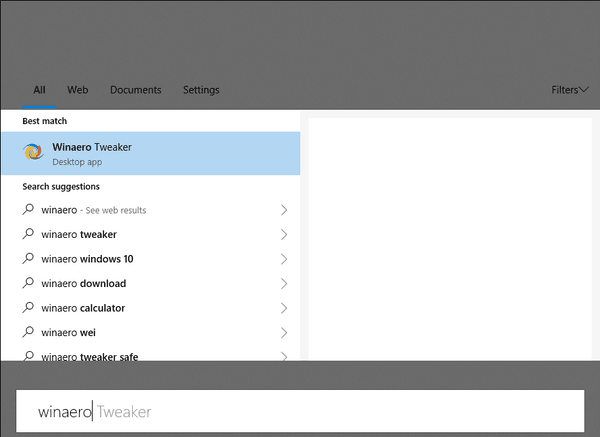Image resolution: width=600 pixels, height=437 pixels.
Task: Click the search icon beside 'winaero calculator'
Action: coord(28,307)
